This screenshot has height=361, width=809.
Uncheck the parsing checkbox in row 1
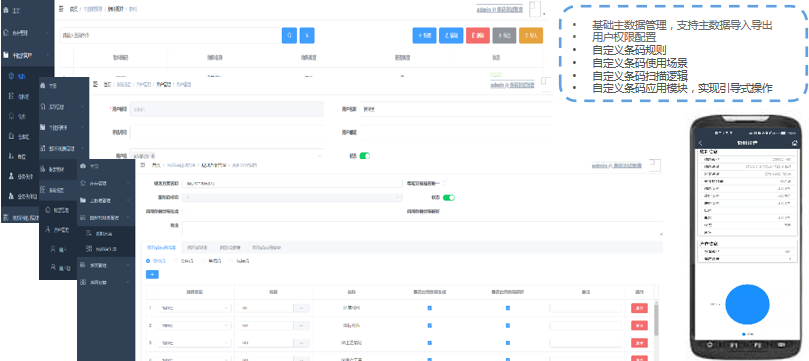point(508,308)
